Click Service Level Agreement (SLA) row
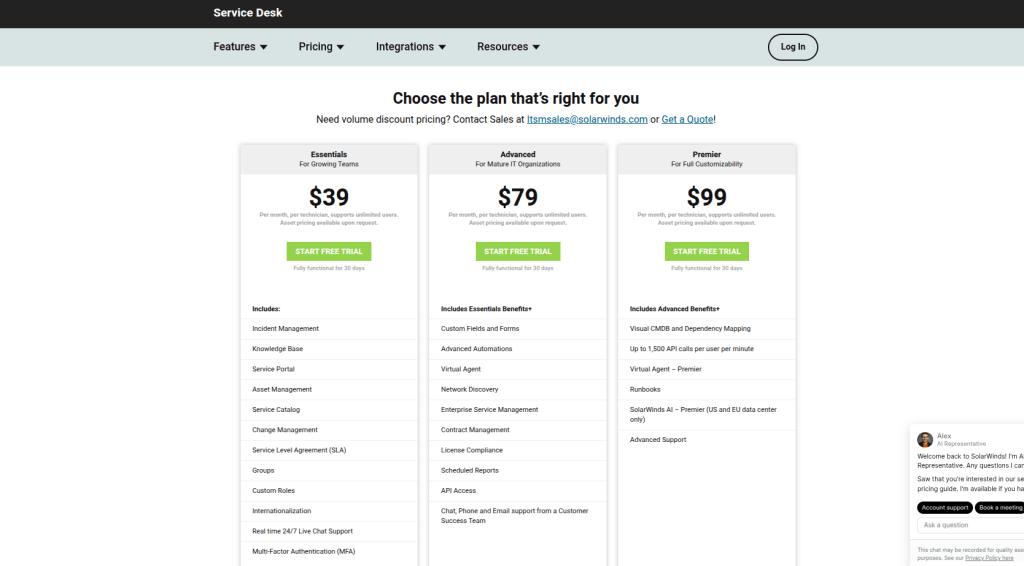Viewport: 1024px width, 566px height. coord(328,450)
